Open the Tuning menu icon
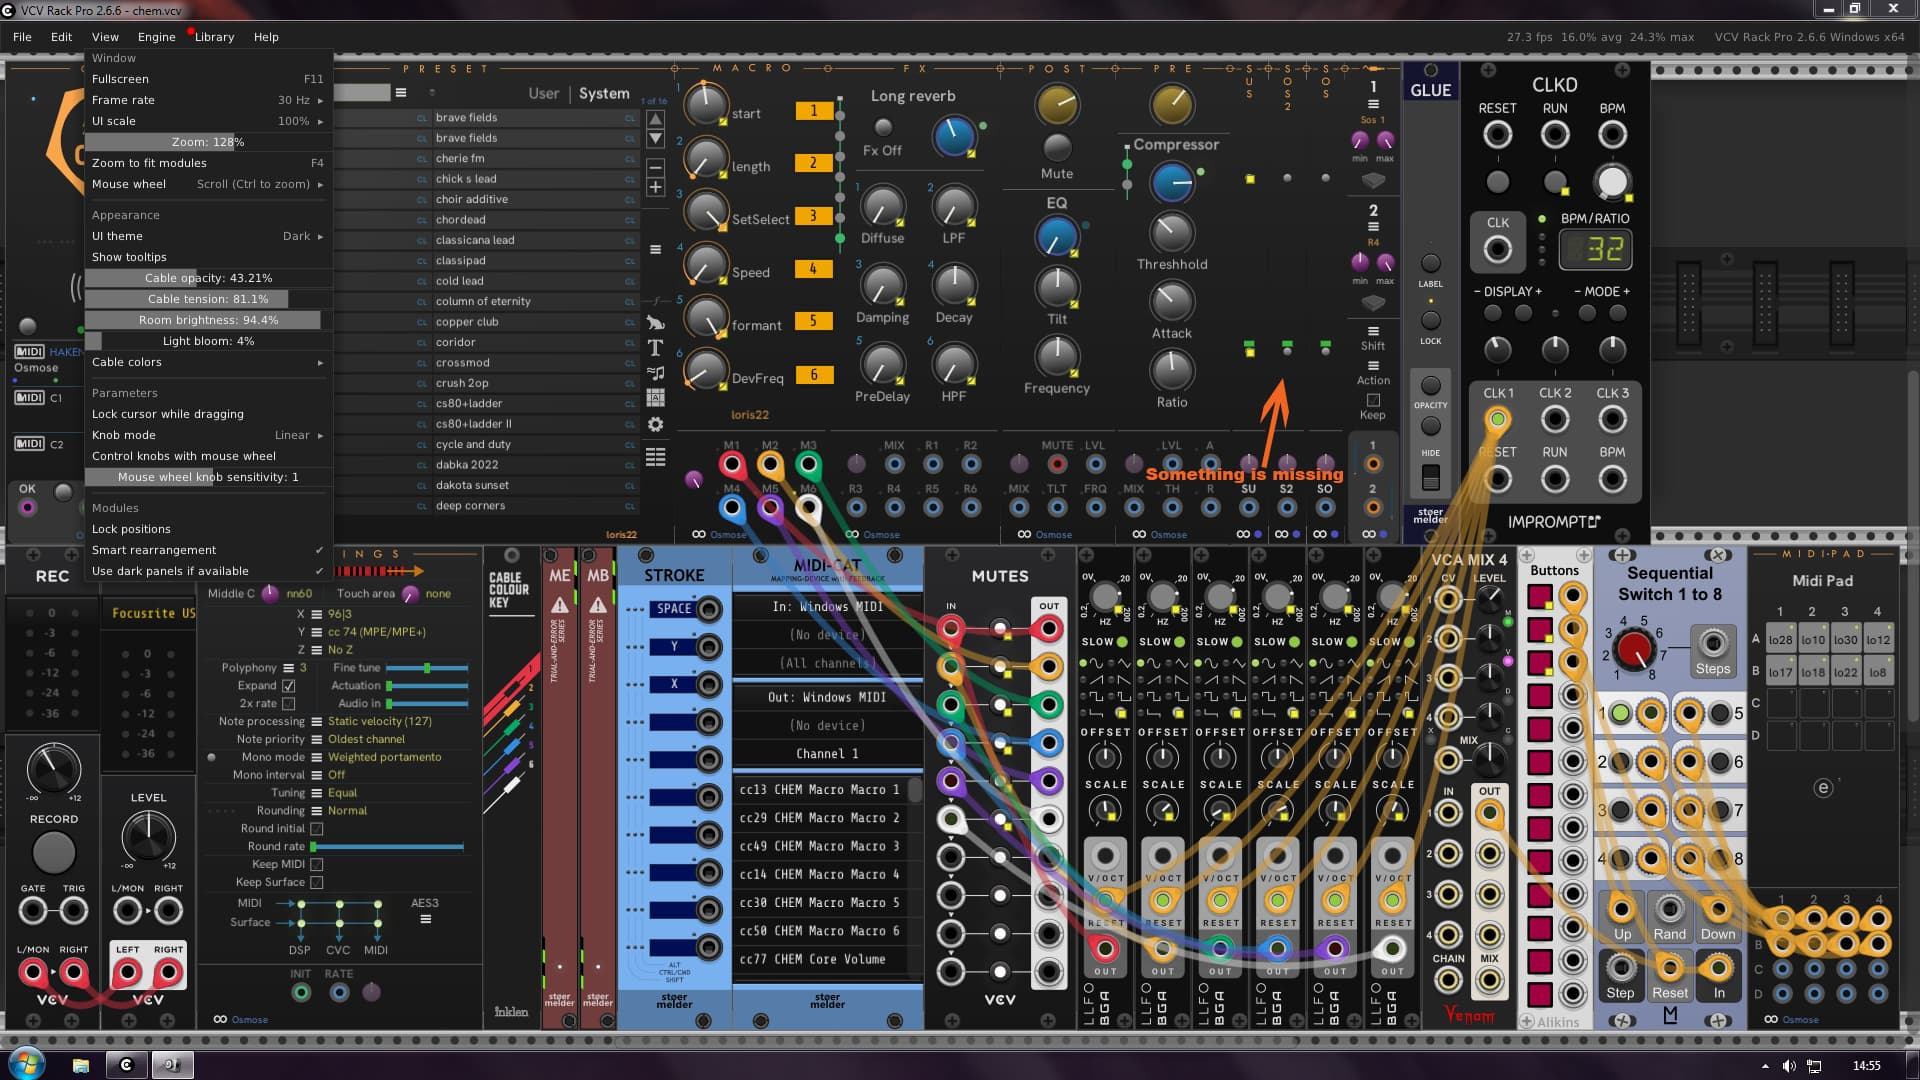Screen dimensions: 1920x1080 [317, 793]
